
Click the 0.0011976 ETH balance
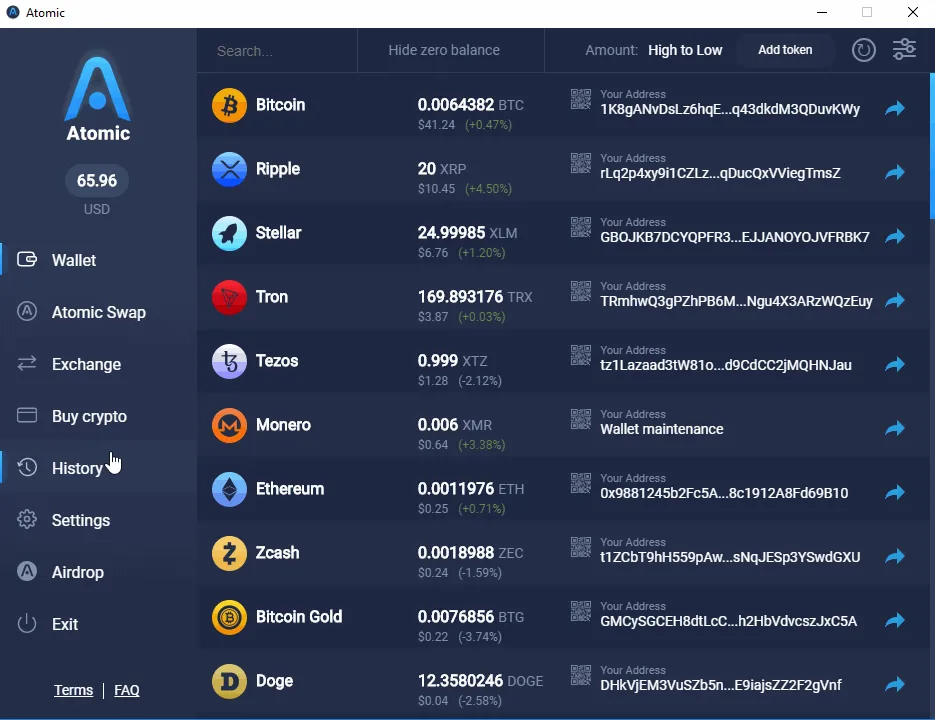470,489
